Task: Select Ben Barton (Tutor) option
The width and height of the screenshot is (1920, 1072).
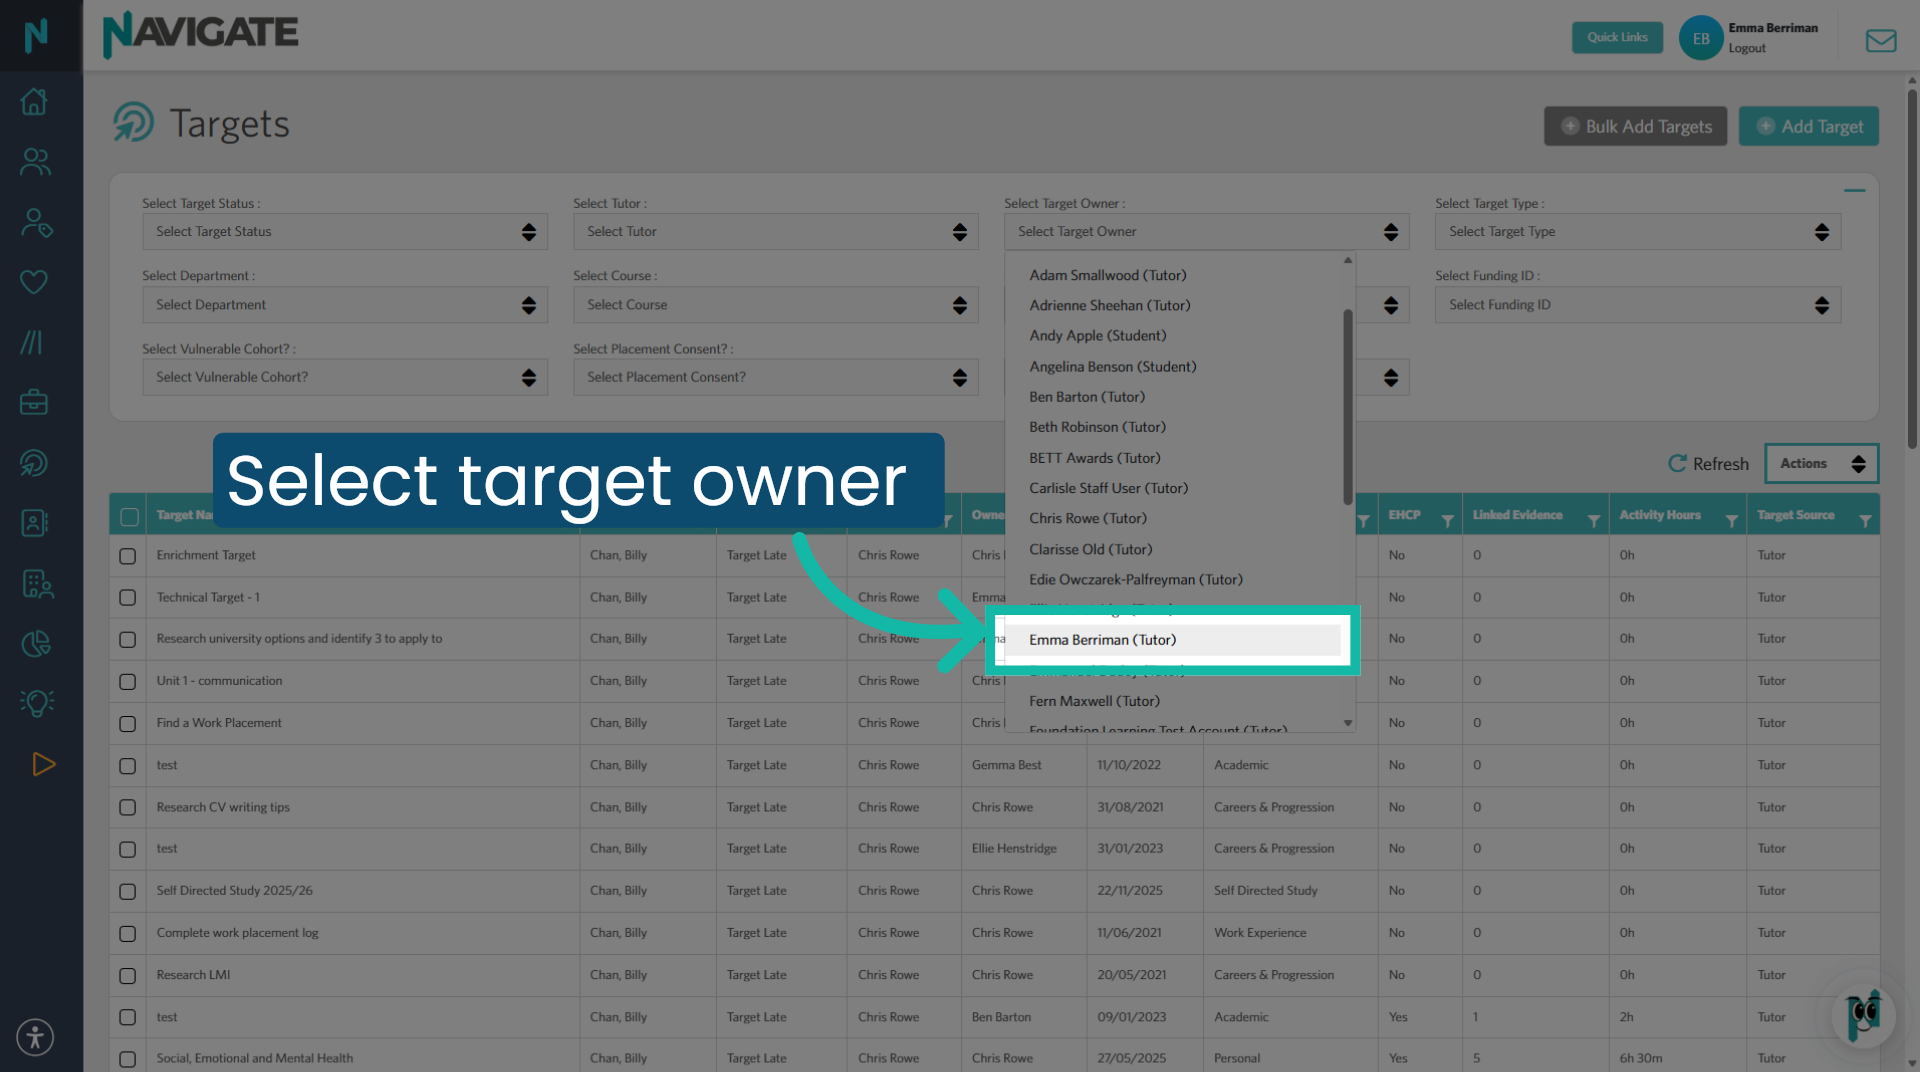Action: tap(1173, 397)
